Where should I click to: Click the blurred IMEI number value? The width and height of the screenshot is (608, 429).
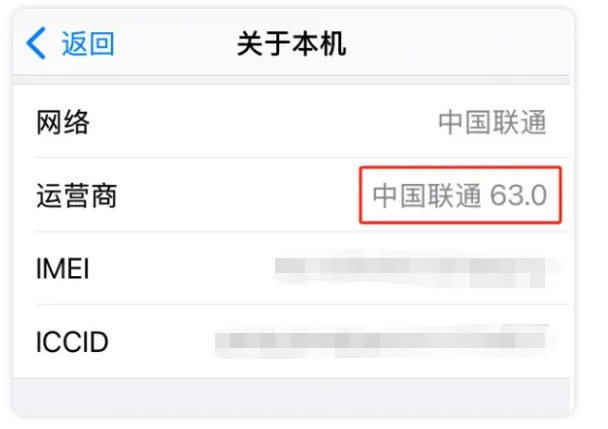point(417,269)
